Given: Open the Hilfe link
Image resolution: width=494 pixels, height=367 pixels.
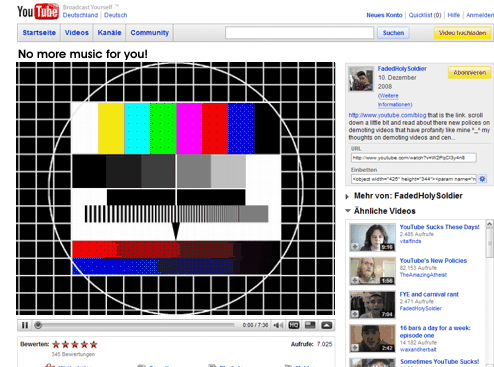Looking at the screenshot, I should [x=453, y=15].
